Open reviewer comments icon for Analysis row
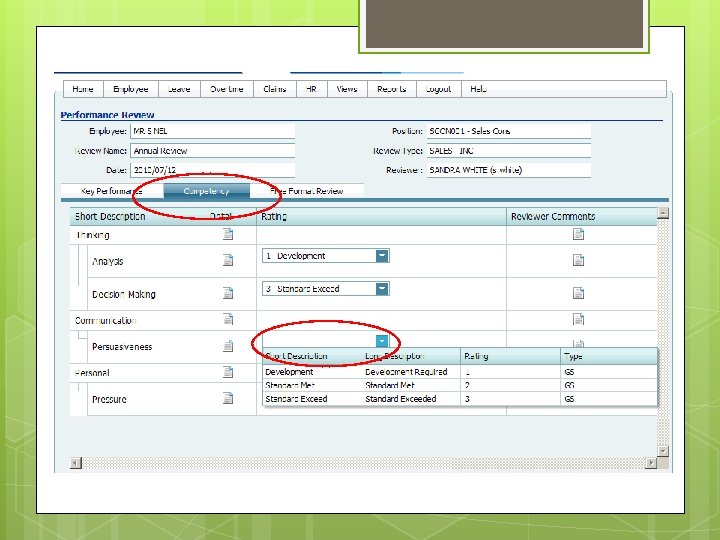 pos(579,260)
